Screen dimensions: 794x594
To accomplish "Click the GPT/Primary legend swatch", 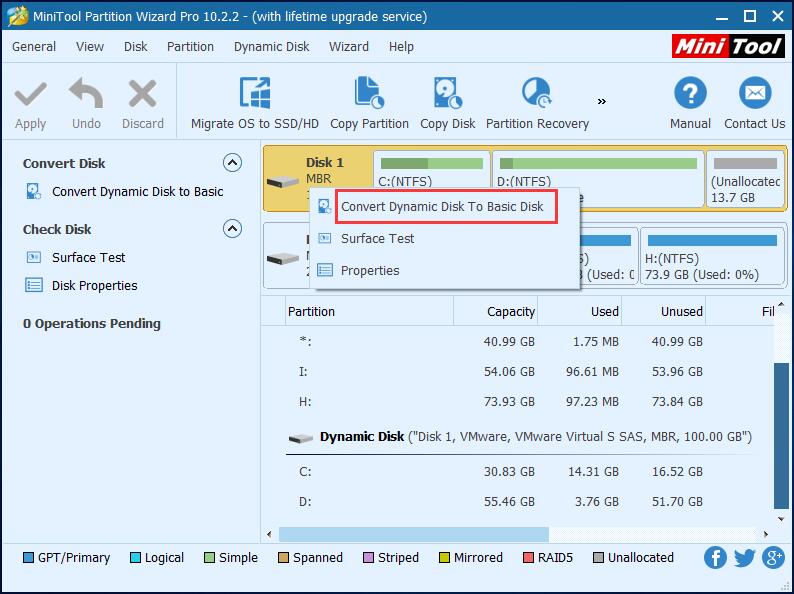I will pyautogui.click(x=28, y=558).
